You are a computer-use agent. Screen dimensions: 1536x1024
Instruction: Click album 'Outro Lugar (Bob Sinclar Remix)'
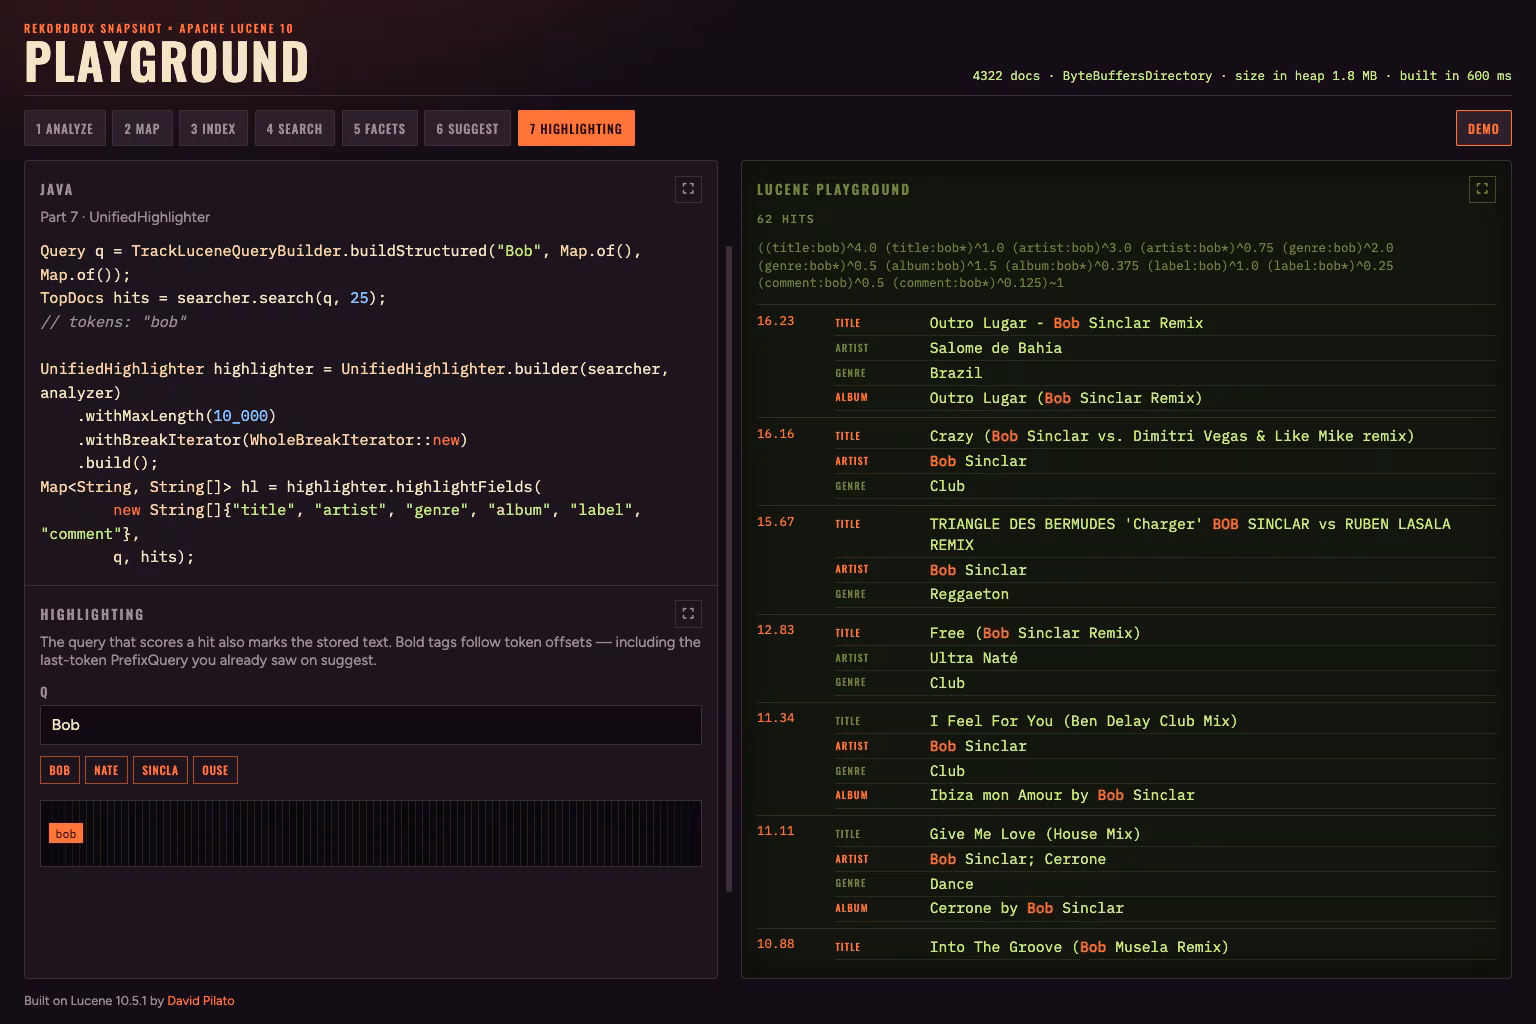pyautogui.click(x=1066, y=398)
